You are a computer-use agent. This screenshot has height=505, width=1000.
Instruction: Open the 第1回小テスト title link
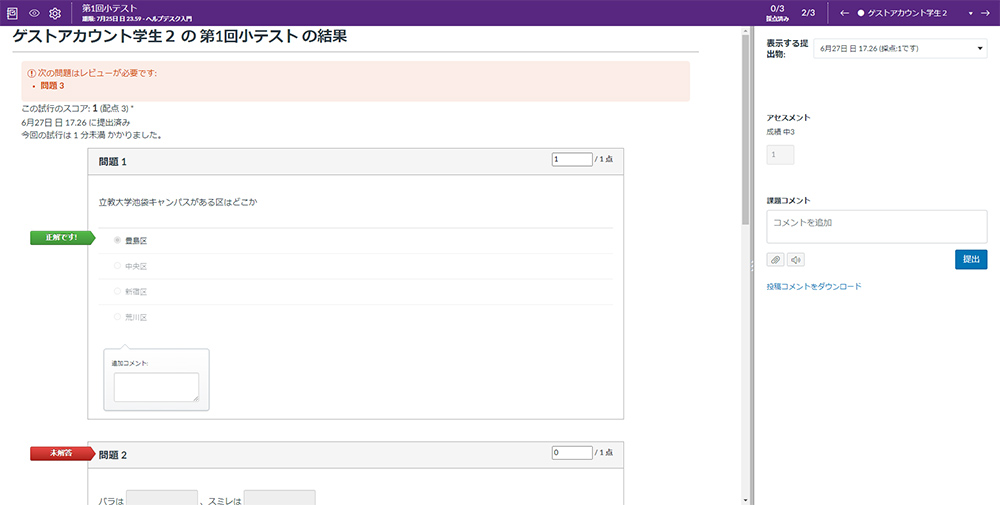coord(111,7)
